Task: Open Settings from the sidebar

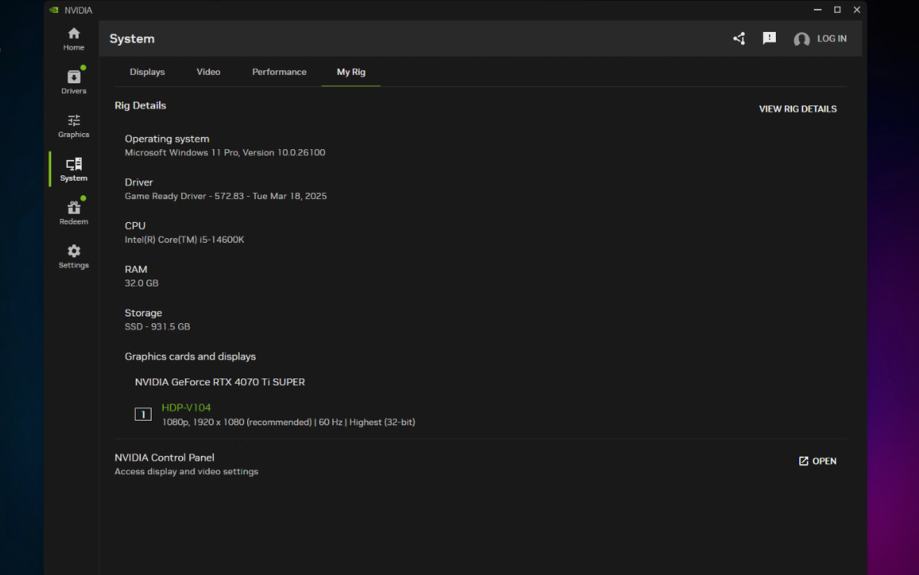Action: coord(74,256)
